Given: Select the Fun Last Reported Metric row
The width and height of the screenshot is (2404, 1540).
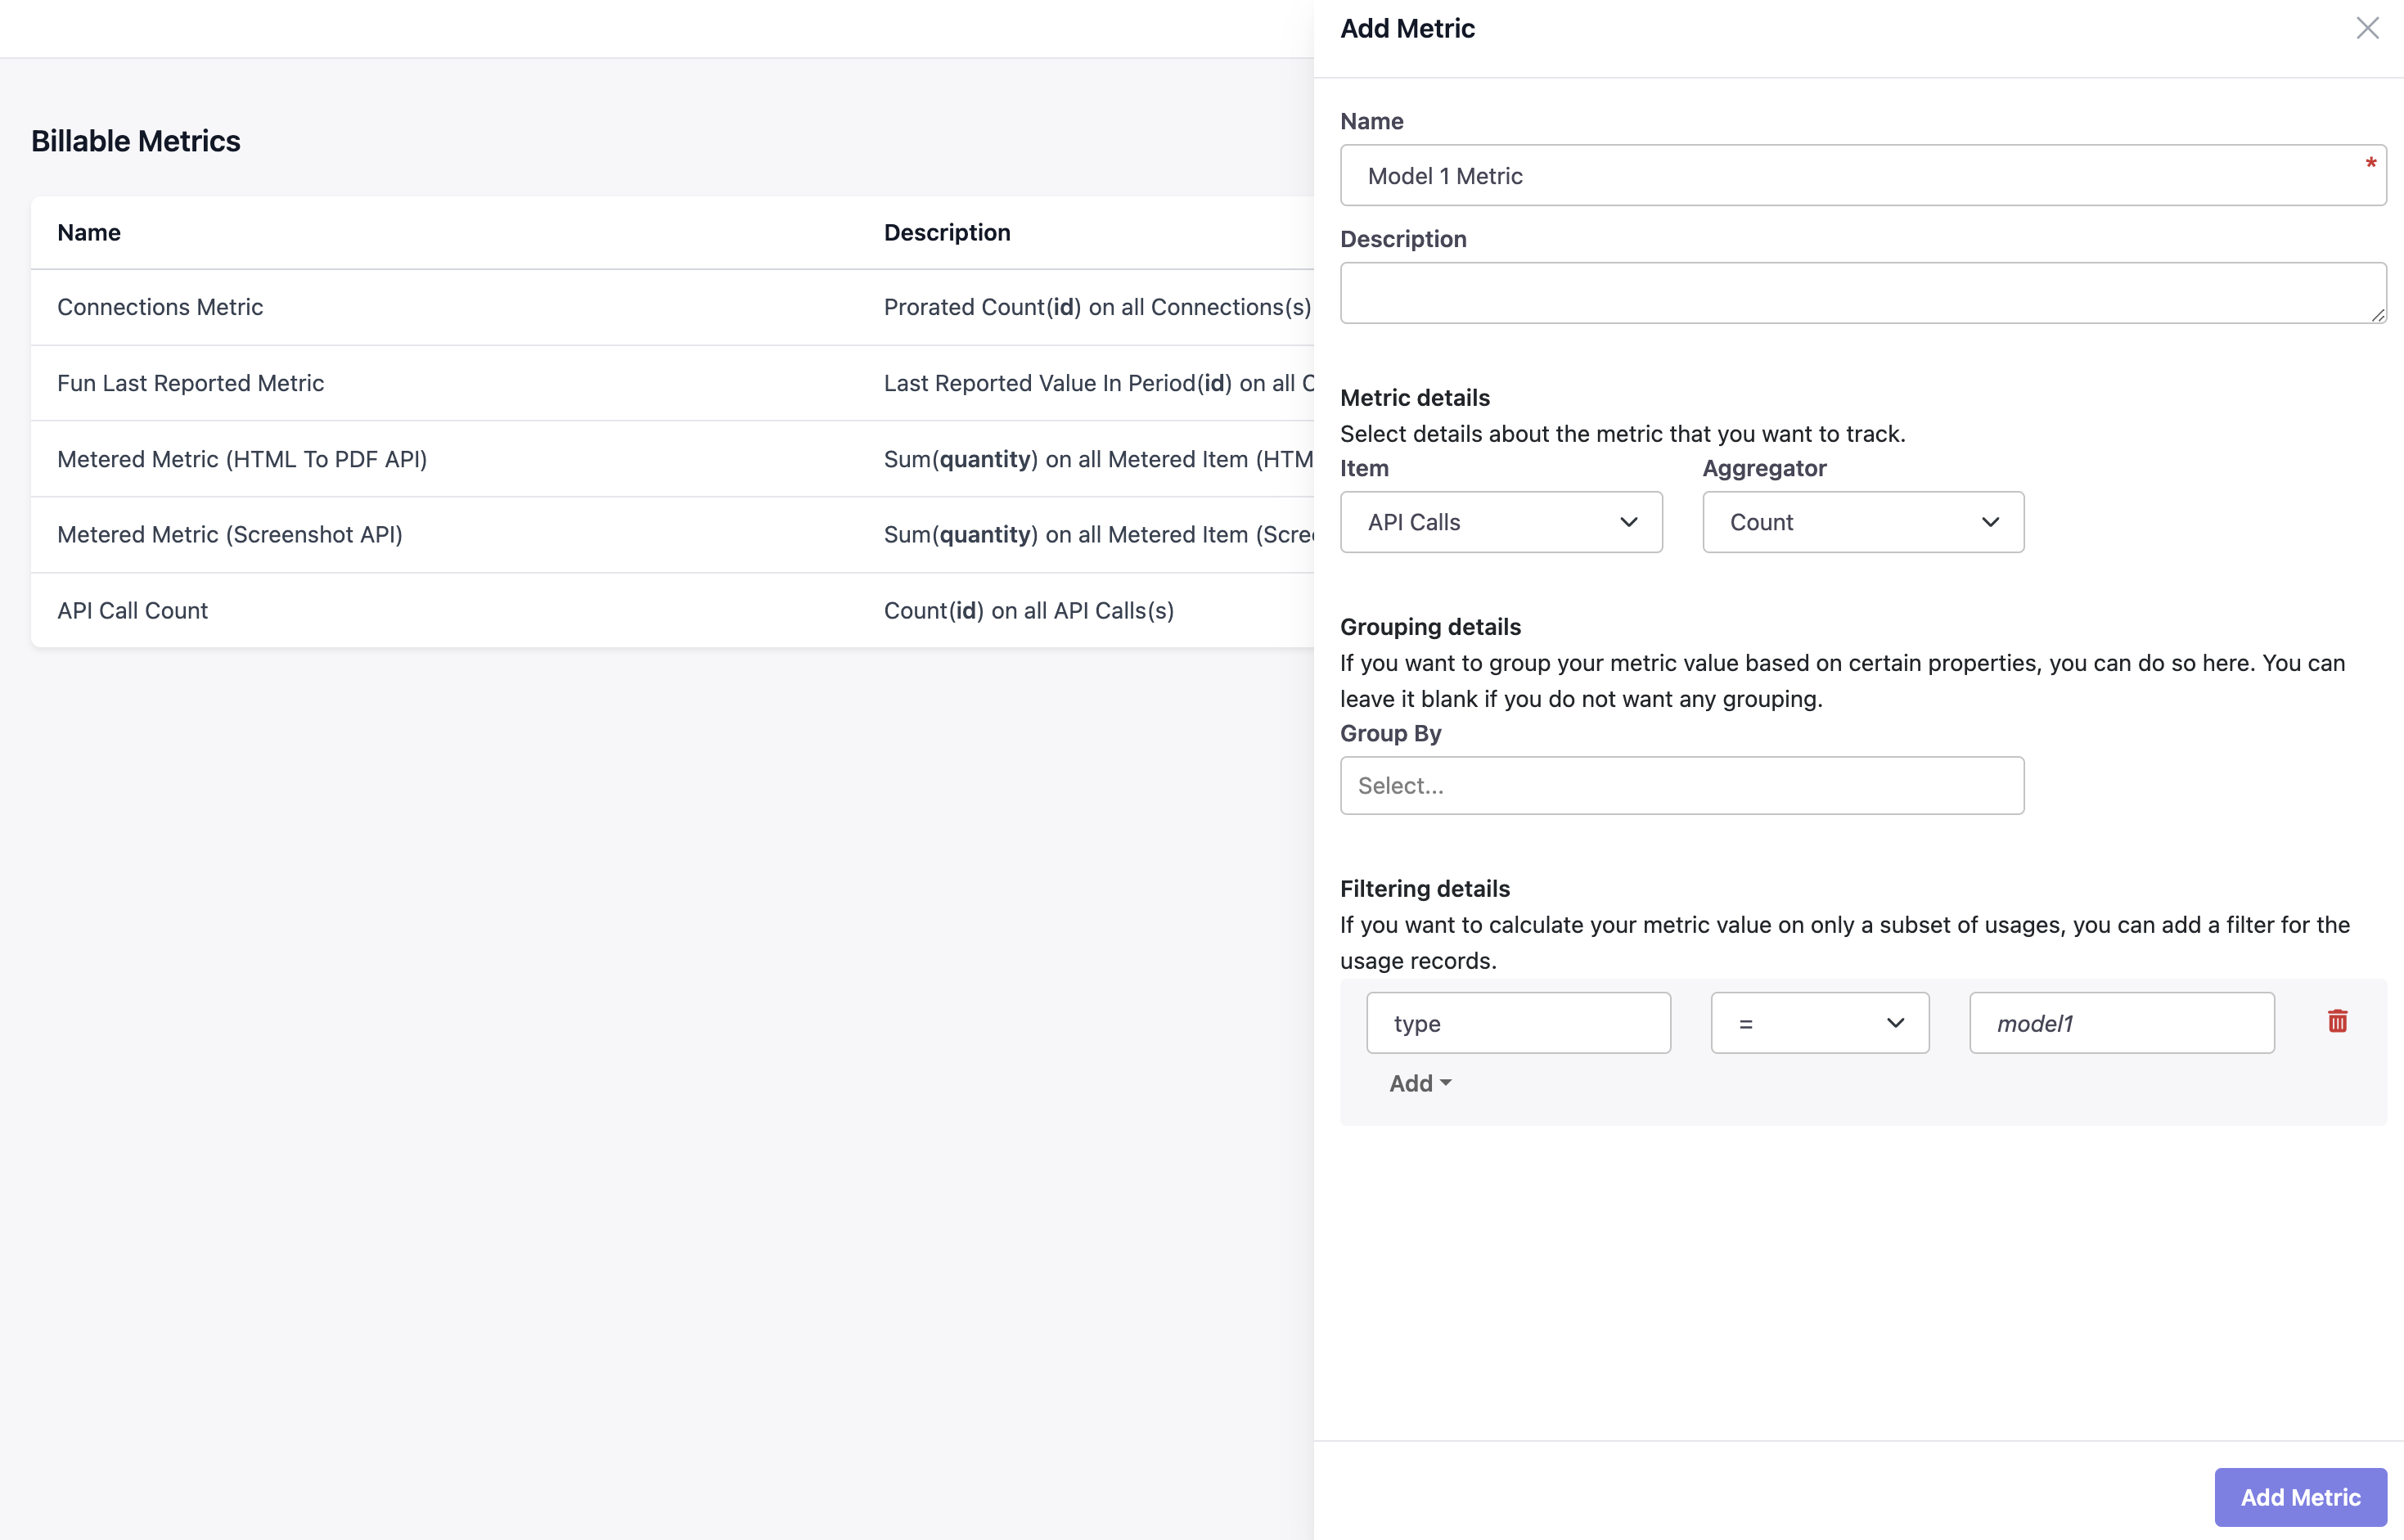Looking at the screenshot, I should [x=190, y=383].
